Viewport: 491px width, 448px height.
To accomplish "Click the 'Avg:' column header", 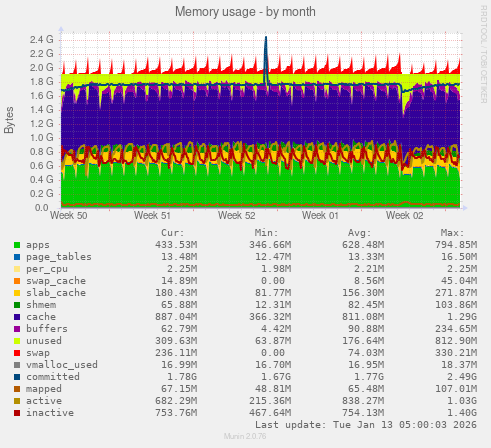I will pyautogui.click(x=360, y=233).
